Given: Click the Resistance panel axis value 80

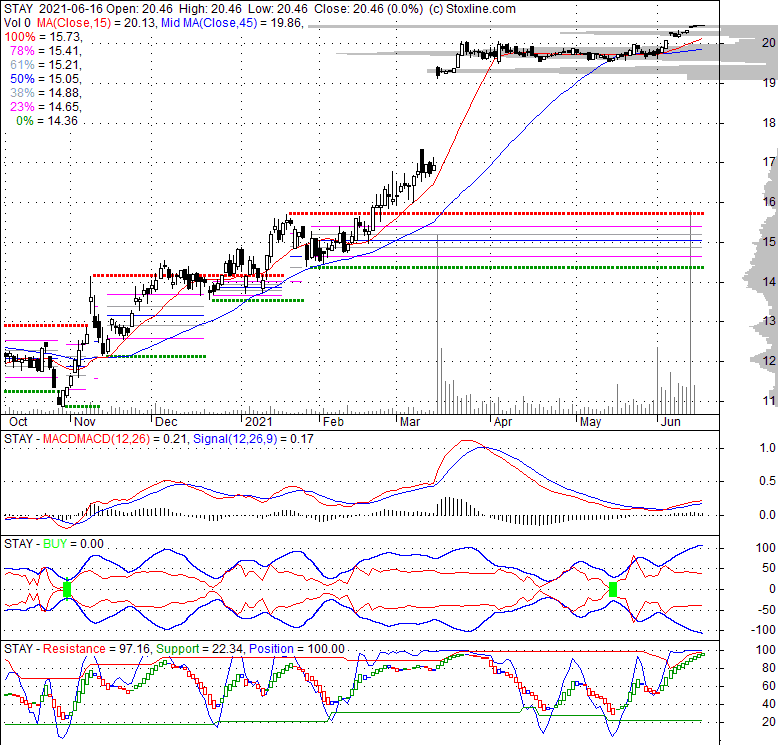Looking at the screenshot, I should point(769,668).
